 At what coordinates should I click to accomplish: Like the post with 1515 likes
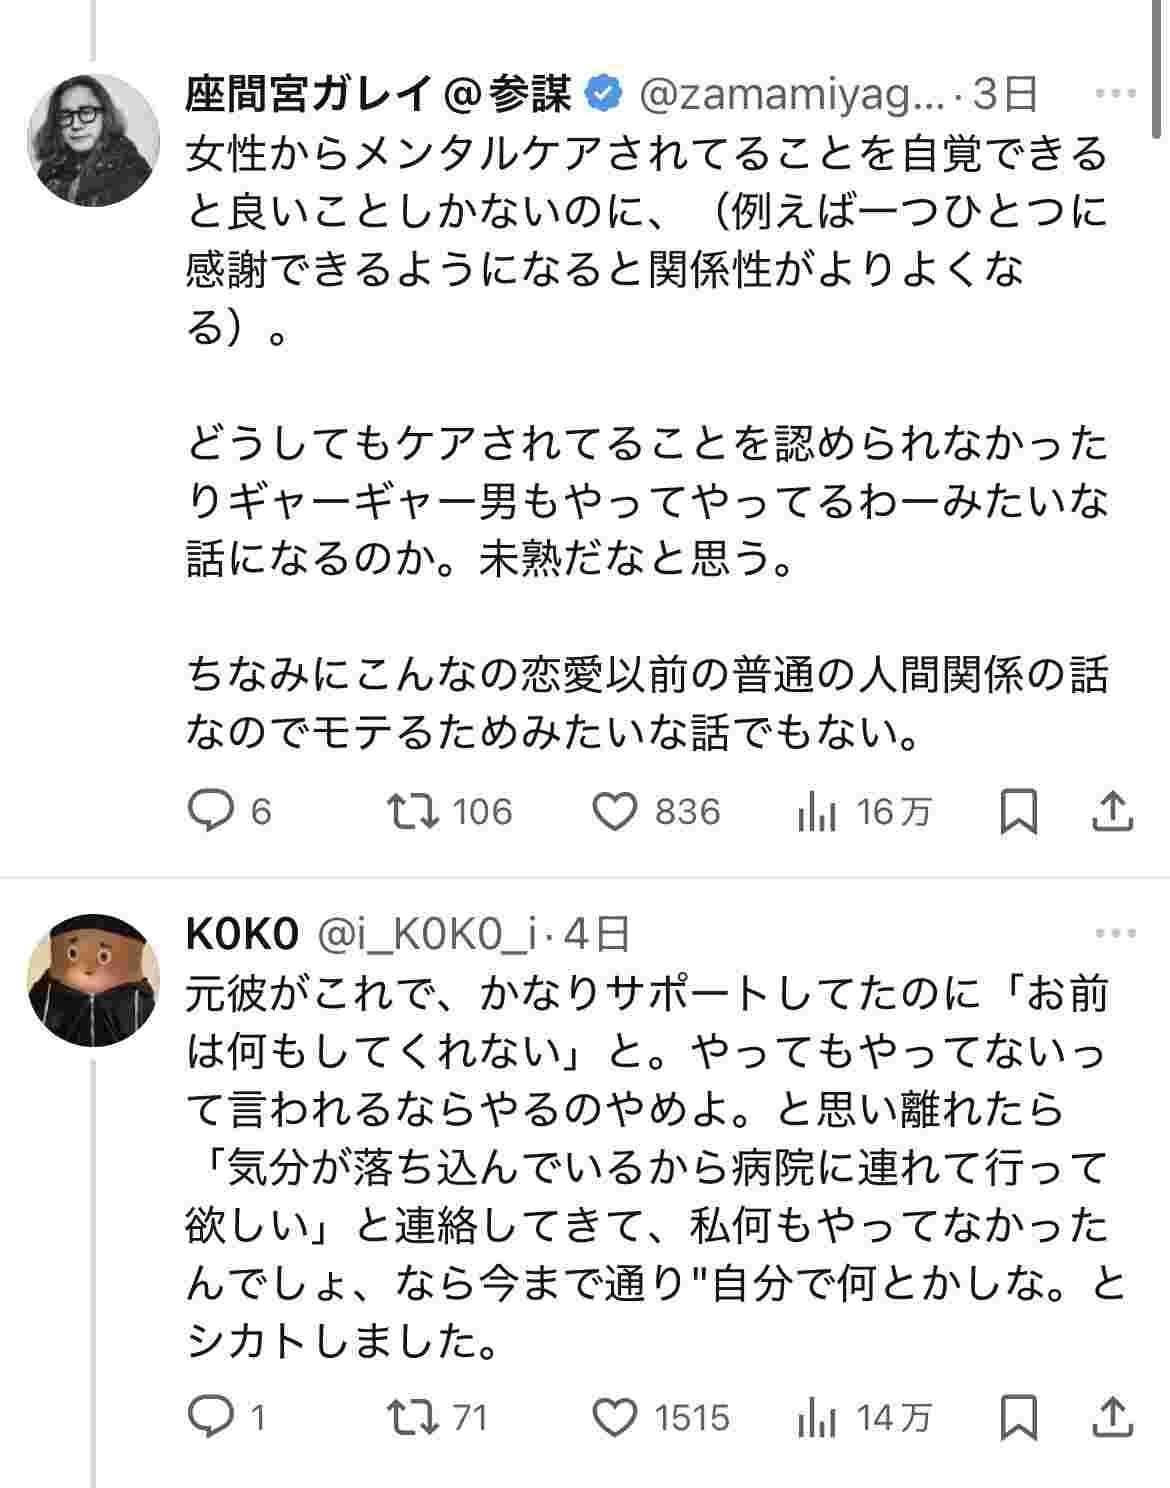click(615, 1417)
